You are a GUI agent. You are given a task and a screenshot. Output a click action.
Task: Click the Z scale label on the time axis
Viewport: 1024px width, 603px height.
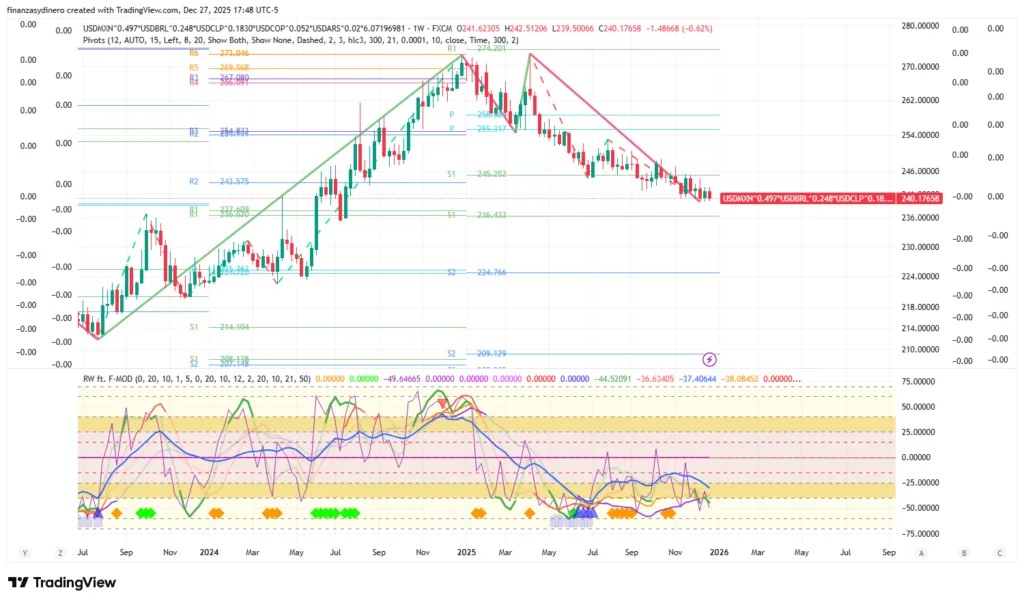click(60, 552)
